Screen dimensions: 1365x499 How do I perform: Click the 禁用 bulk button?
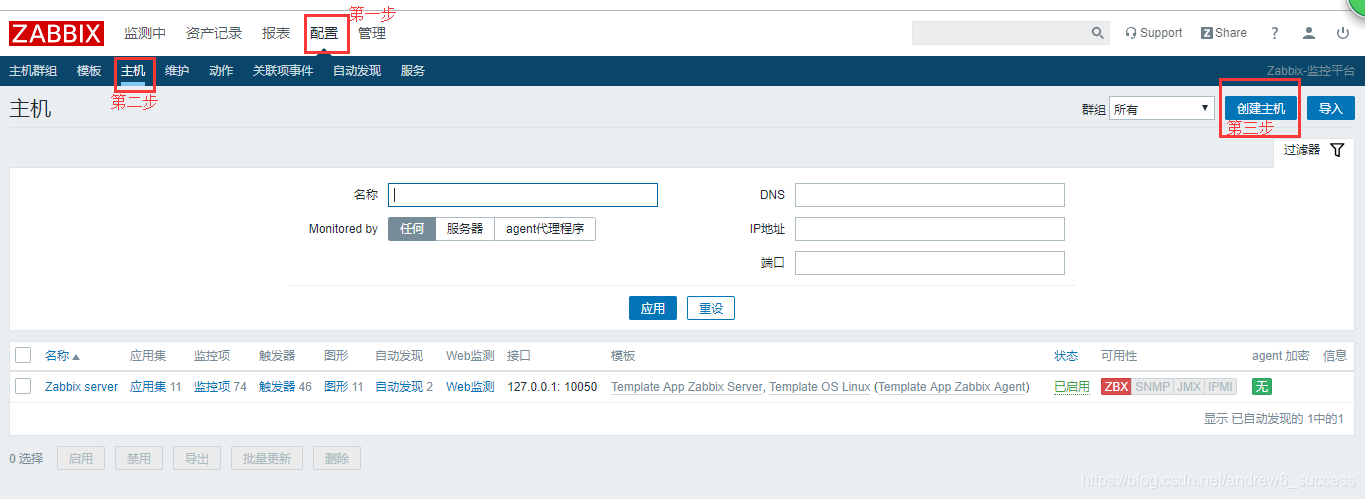click(x=139, y=459)
